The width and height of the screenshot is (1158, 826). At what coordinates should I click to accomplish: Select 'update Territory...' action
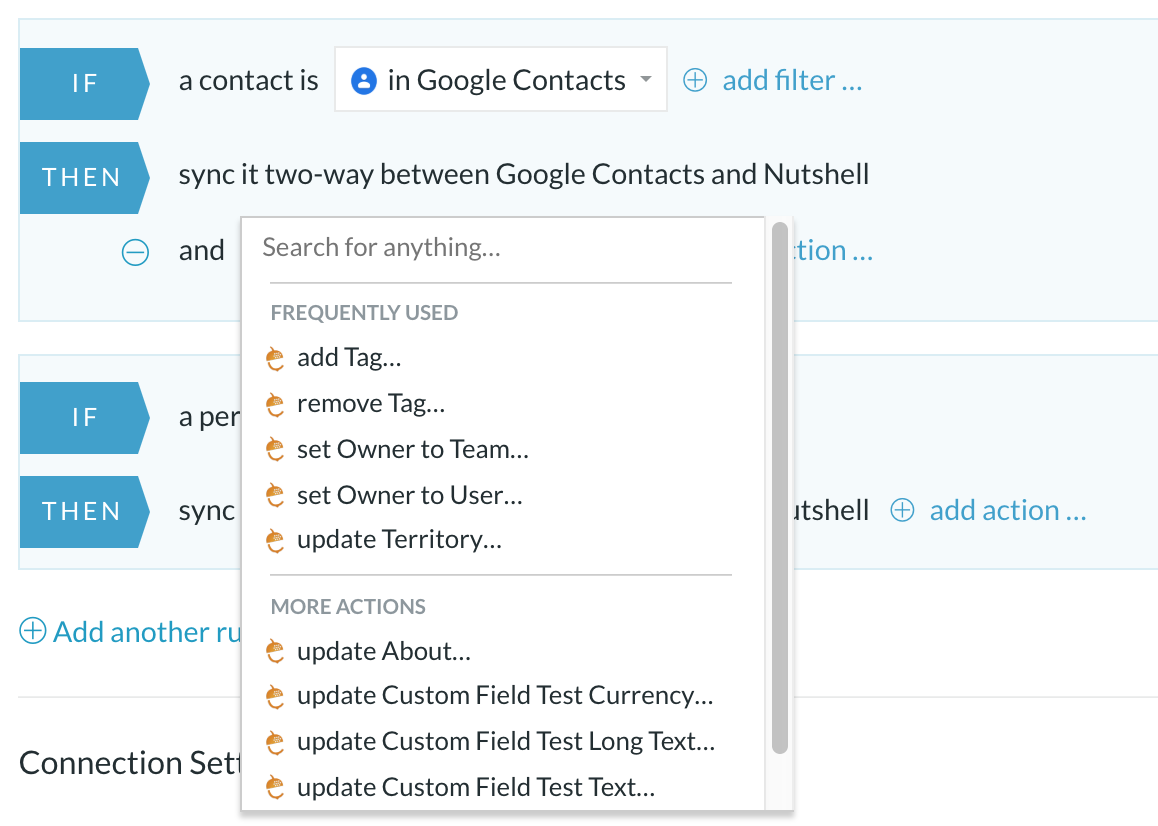(399, 540)
